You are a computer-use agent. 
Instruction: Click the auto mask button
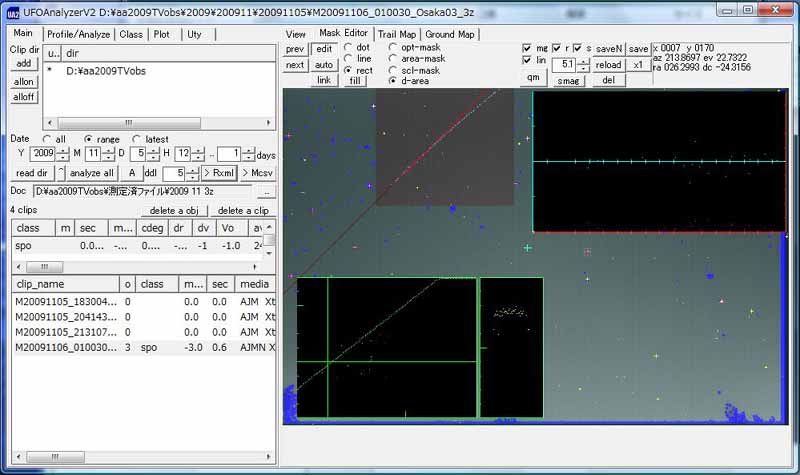tap(323, 65)
